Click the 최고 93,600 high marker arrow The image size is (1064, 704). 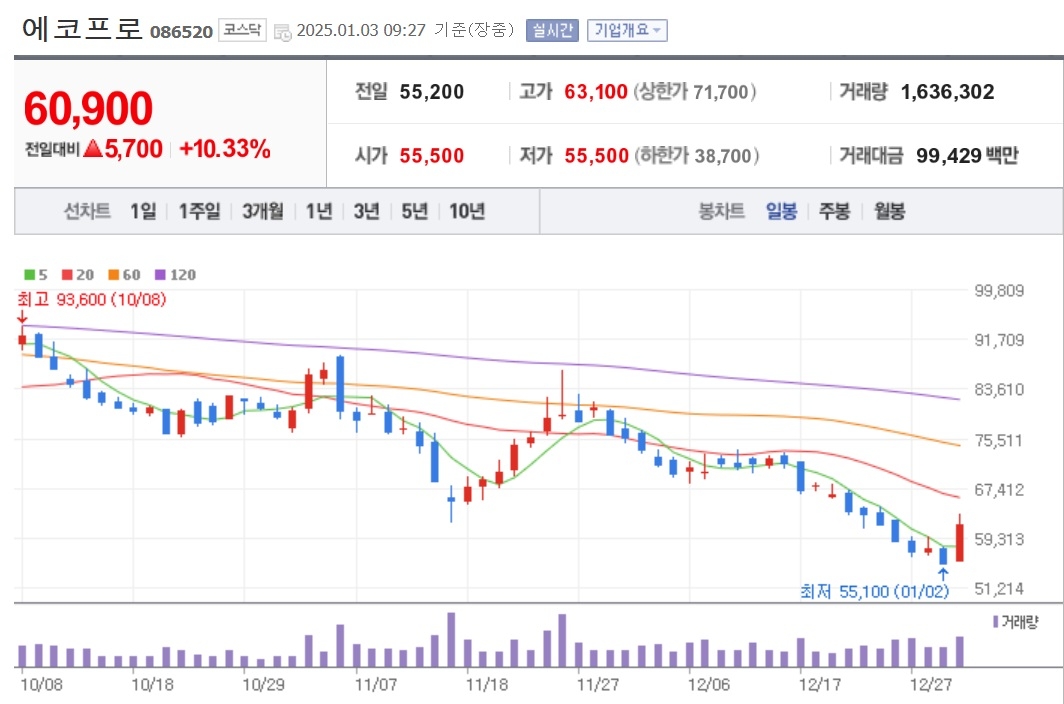(22, 317)
